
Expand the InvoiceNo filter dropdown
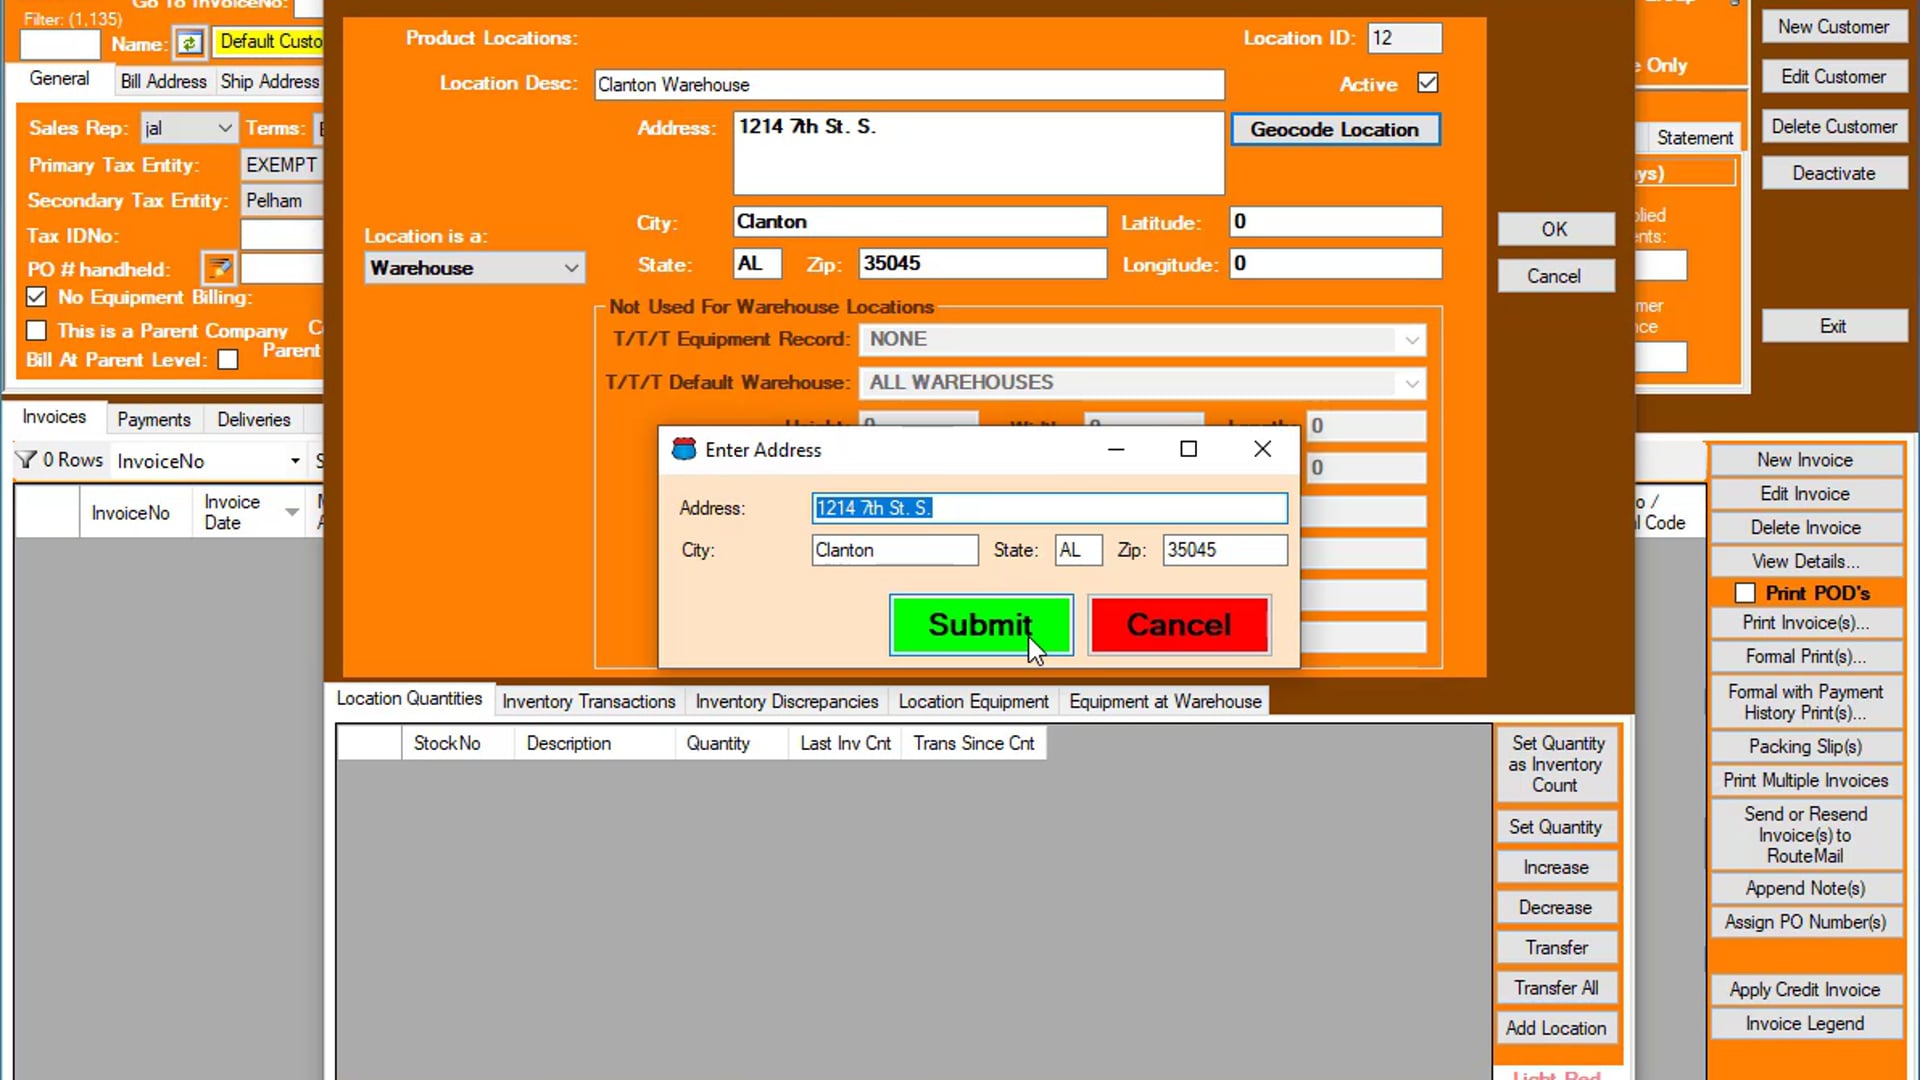[295, 461]
